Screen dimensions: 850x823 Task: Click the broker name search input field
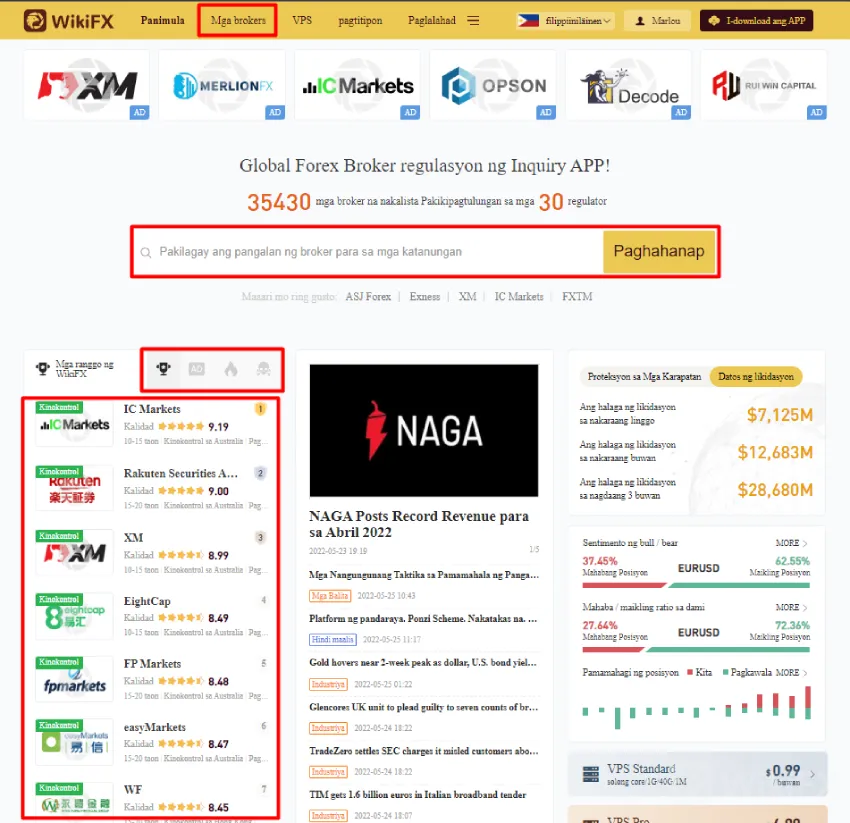click(x=369, y=252)
